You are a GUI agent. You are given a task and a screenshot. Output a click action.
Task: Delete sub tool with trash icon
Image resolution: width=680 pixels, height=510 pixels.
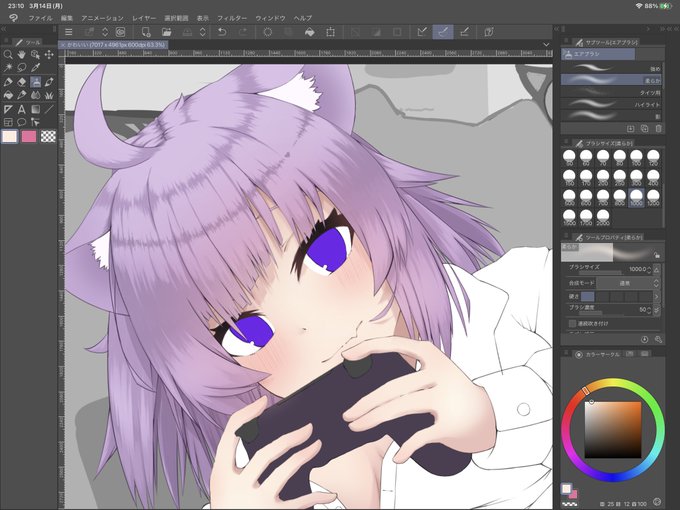(658, 129)
